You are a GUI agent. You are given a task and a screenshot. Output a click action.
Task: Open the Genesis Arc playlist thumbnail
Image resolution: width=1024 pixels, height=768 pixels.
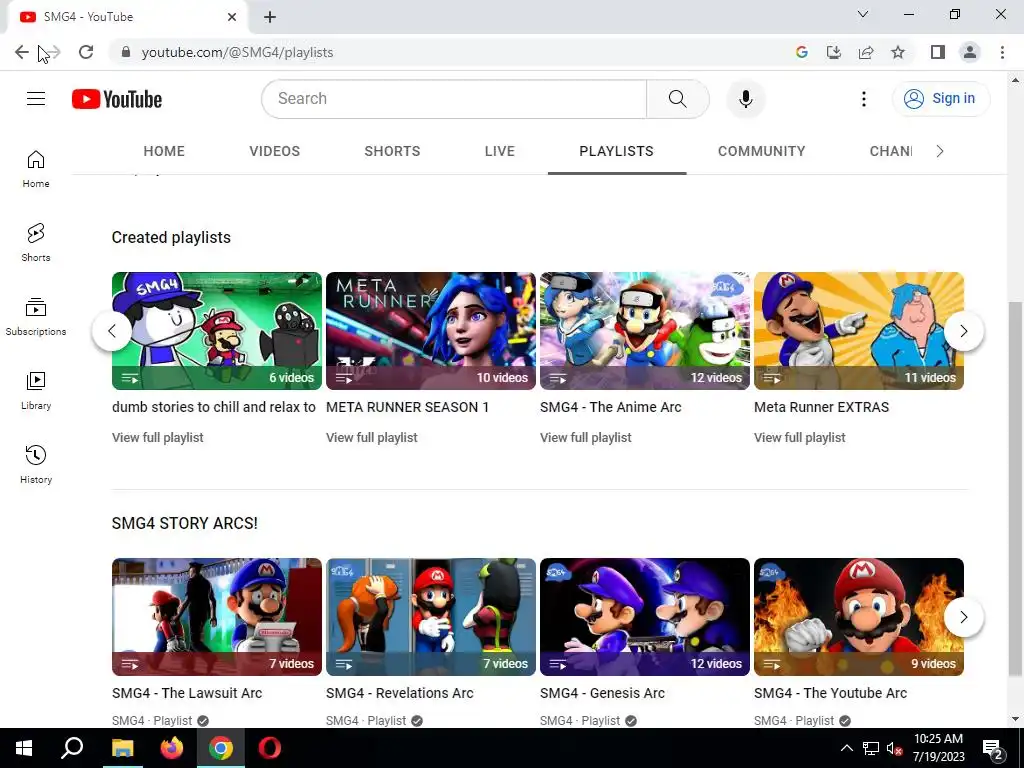(645, 616)
